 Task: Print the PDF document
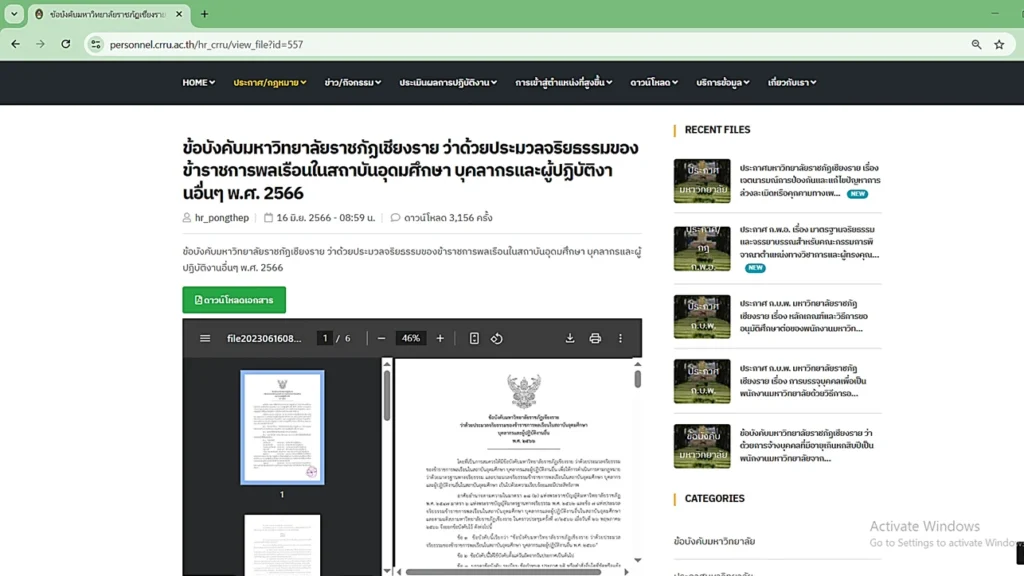[595, 338]
